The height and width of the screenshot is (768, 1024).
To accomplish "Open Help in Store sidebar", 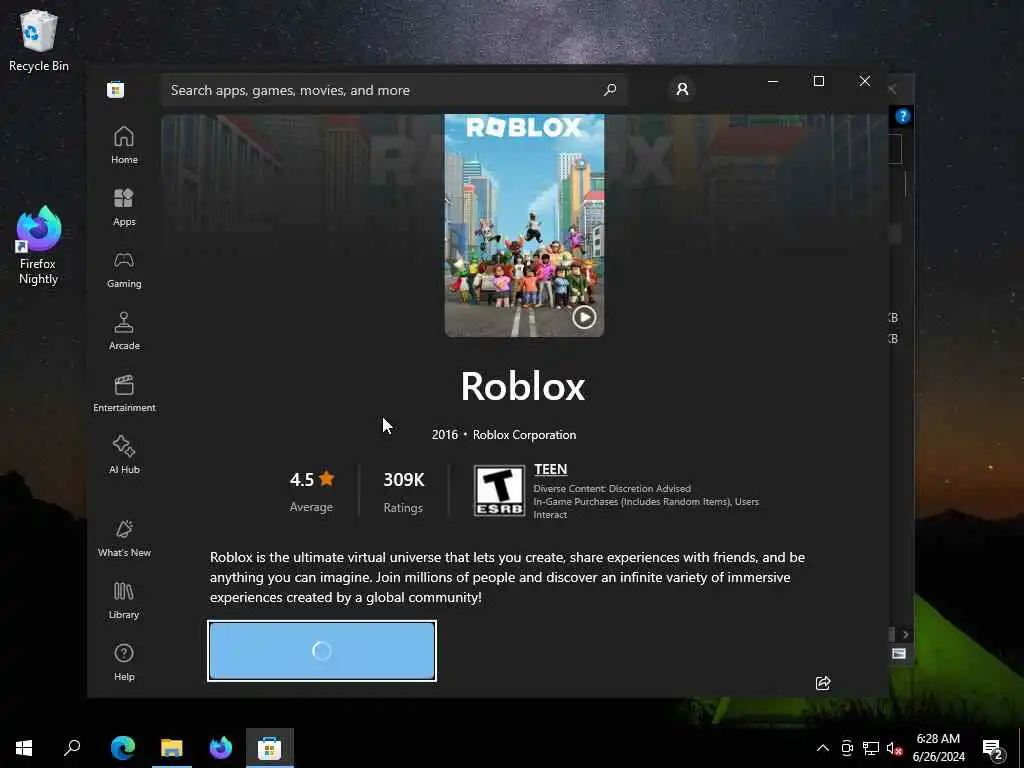I will pyautogui.click(x=124, y=662).
